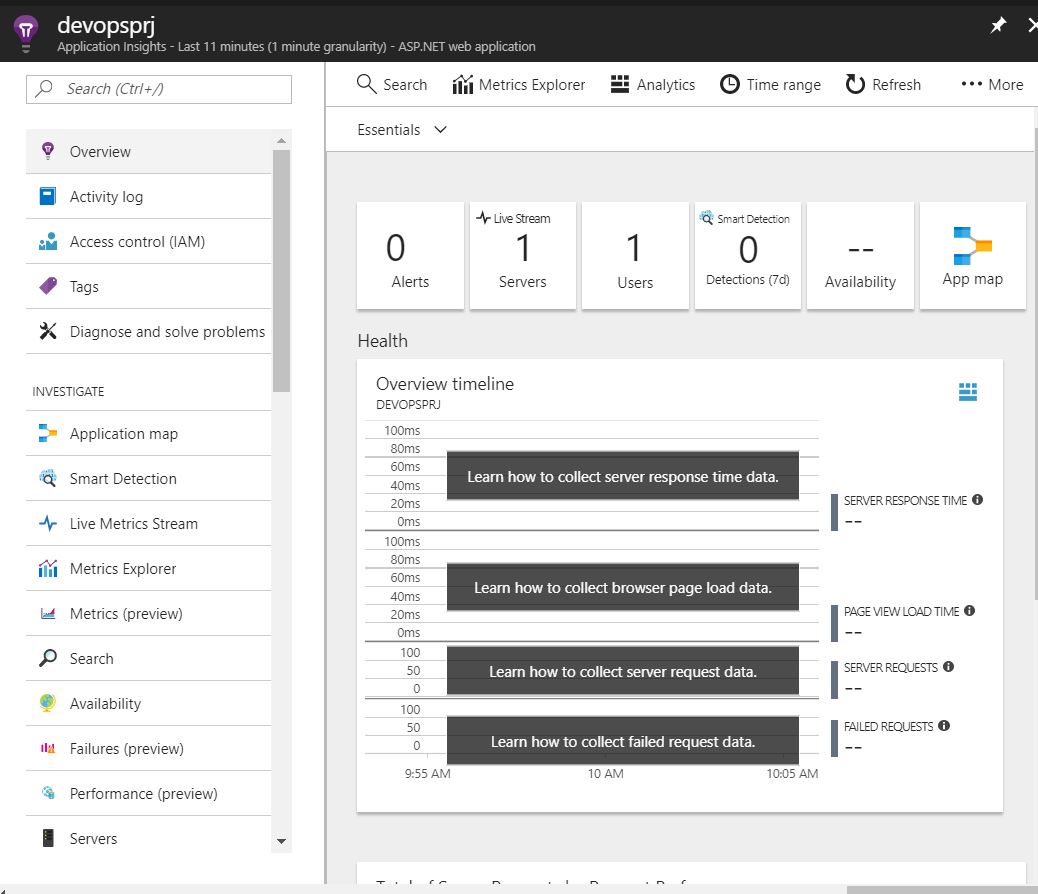Click the Analytics grid icon in toolbar

tap(620, 84)
